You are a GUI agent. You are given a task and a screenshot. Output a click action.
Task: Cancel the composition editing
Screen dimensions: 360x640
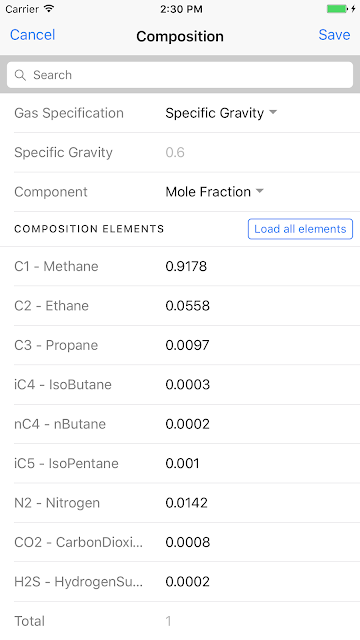(32, 35)
